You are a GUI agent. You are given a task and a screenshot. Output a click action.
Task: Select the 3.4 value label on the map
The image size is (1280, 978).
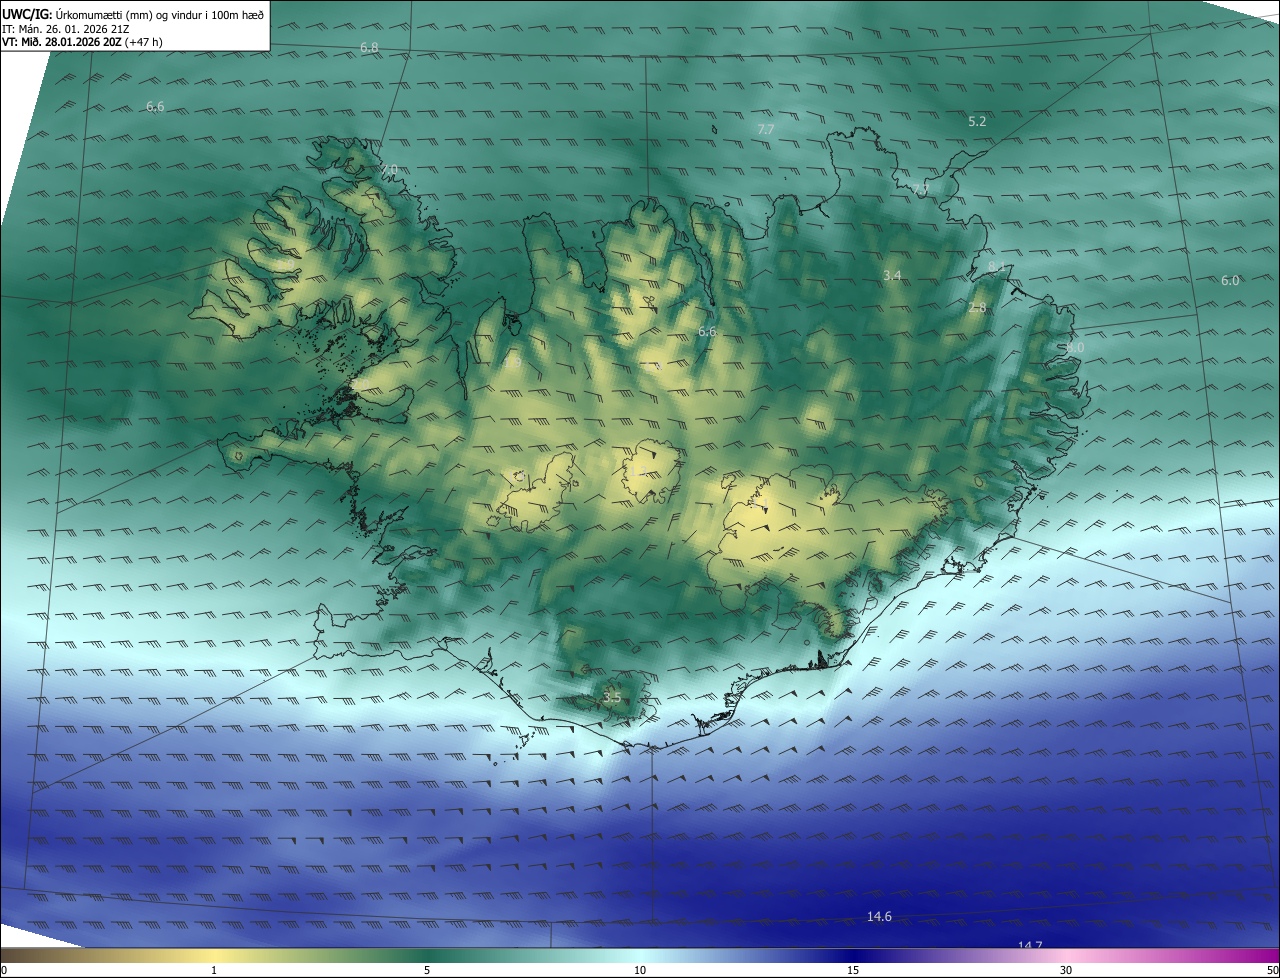coord(892,275)
